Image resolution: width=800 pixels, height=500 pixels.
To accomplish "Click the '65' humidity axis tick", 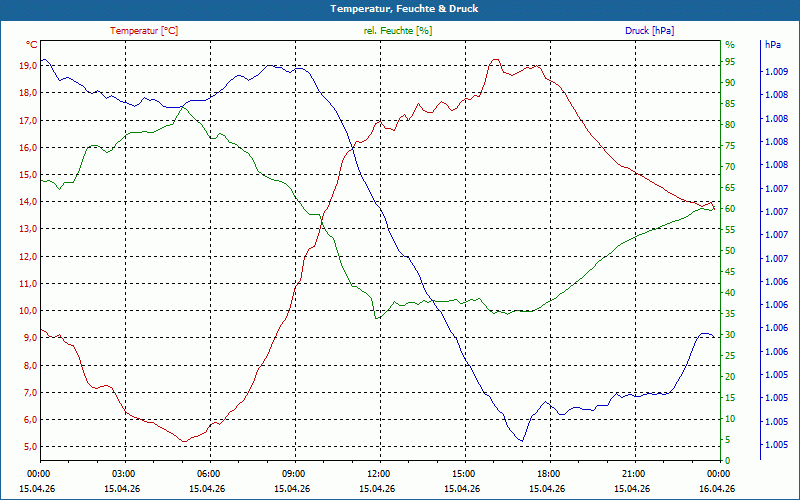I will [730, 188].
